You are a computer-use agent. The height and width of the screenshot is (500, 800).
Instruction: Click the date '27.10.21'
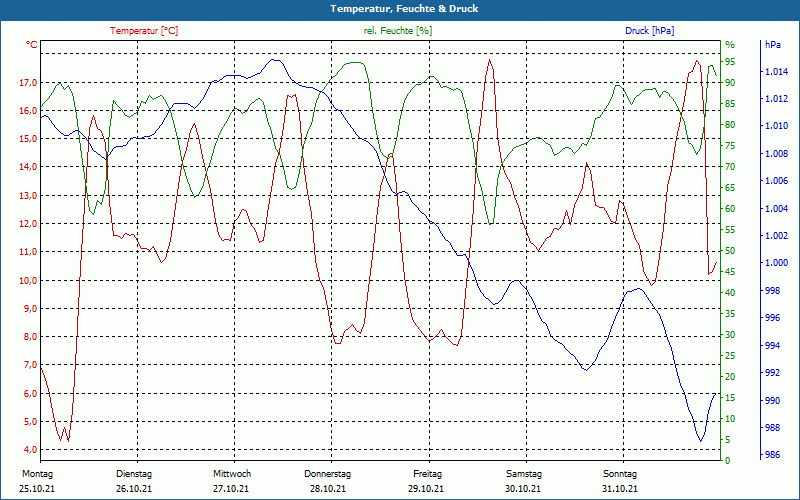231,489
